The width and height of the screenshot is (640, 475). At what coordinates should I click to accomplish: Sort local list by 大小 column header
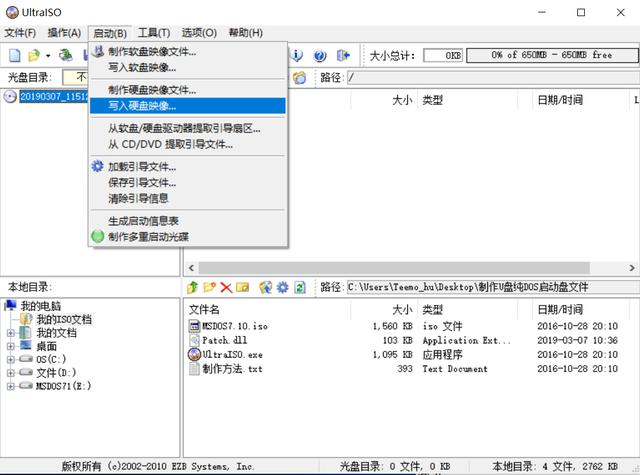[x=384, y=309]
